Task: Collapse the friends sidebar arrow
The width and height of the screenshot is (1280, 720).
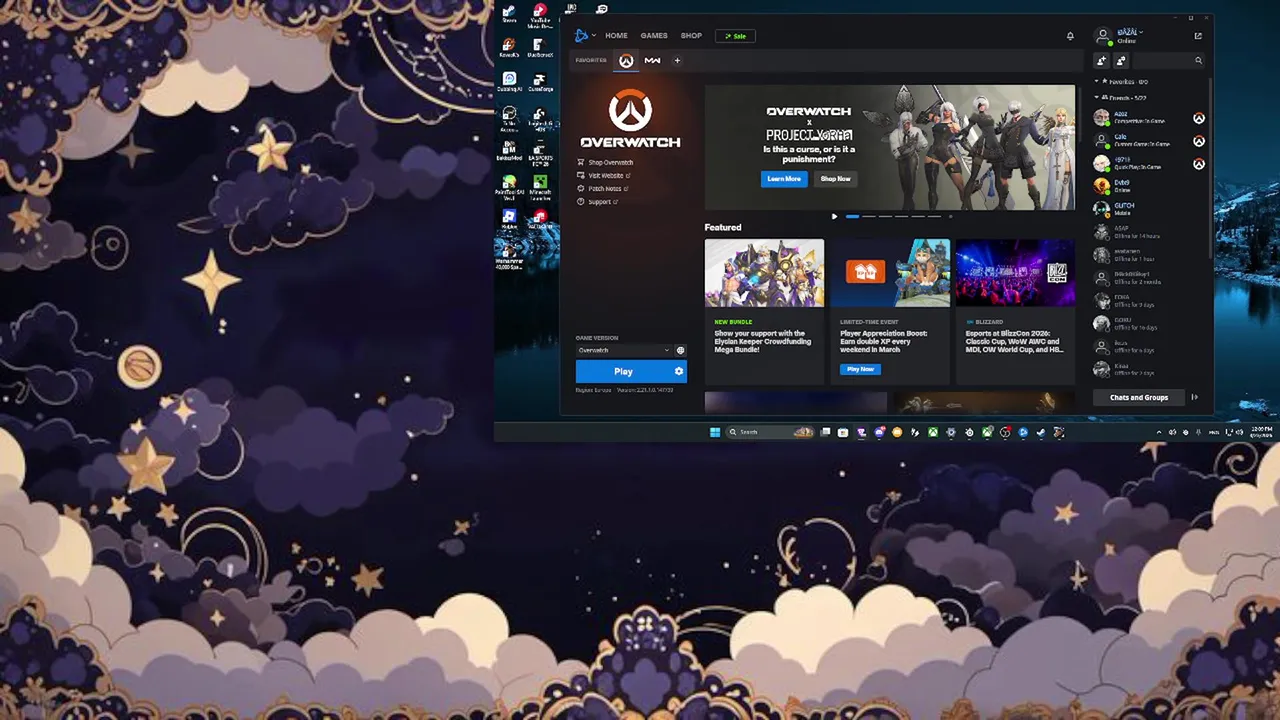Action: pos(1194,397)
